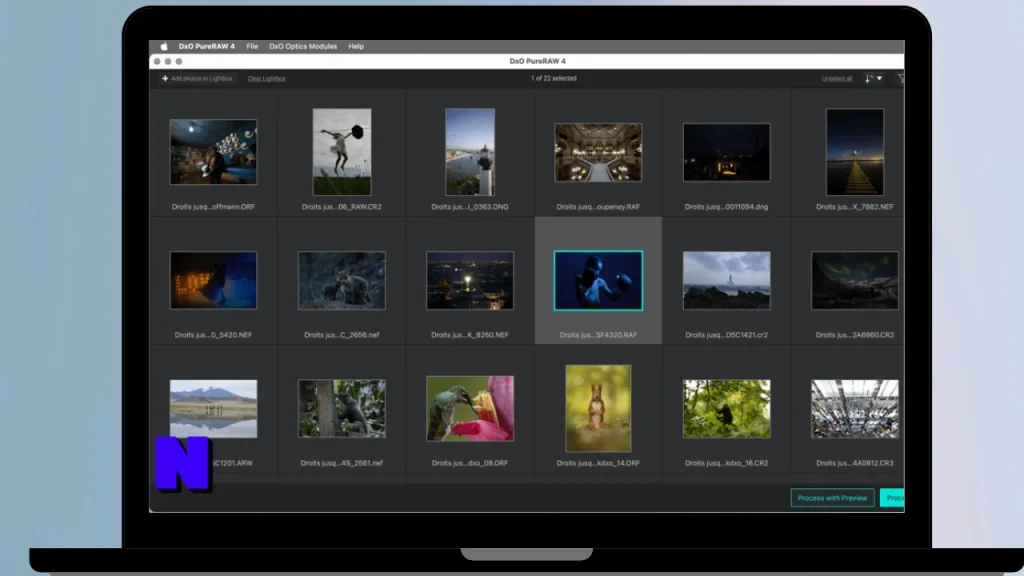Click file name Droits jus...C_2656.nef
1024x576 pixels.
click(x=342, y=334)
